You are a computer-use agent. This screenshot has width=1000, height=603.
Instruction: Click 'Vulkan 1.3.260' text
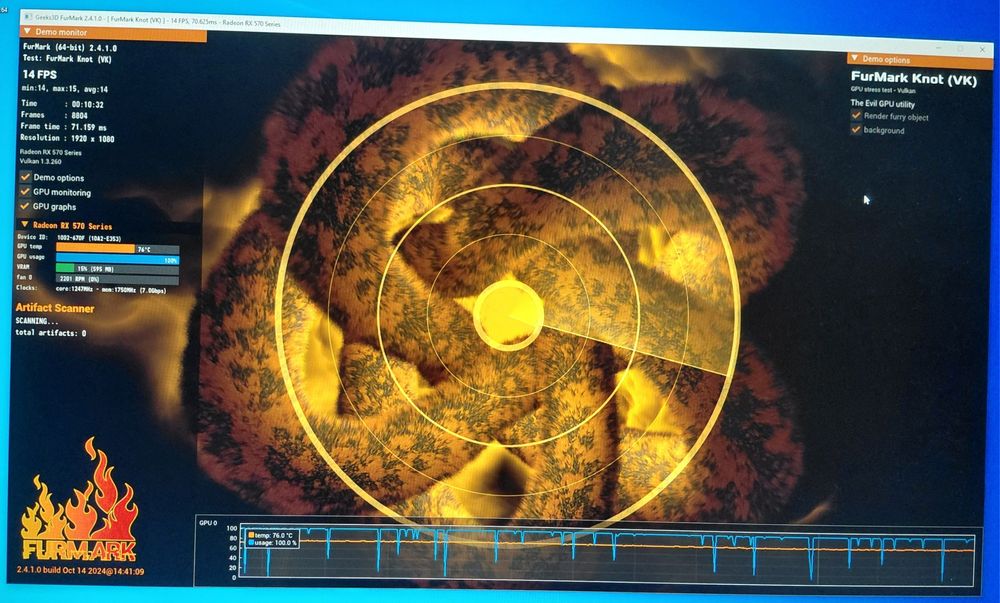coord(40,161)
